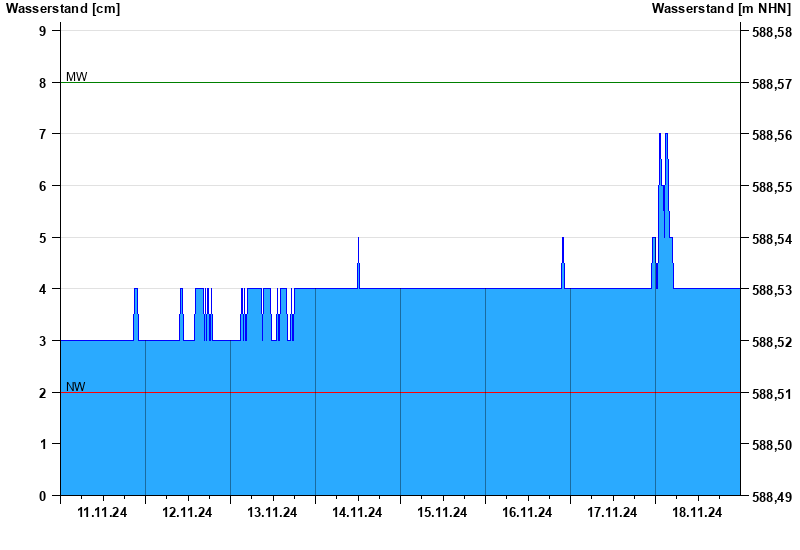Select the 16.11.24 date label
The image size is (800, 550).
click(527, 512)
